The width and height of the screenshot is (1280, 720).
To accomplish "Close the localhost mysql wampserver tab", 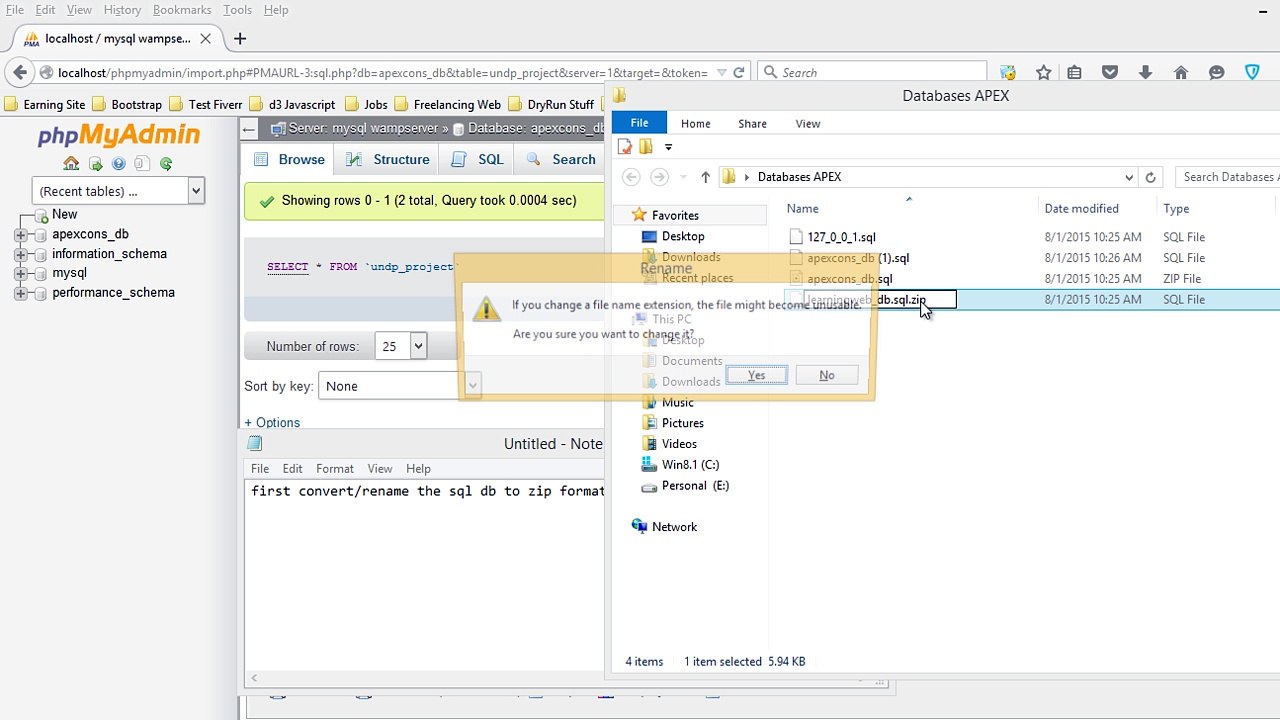I will pos(205,39).
